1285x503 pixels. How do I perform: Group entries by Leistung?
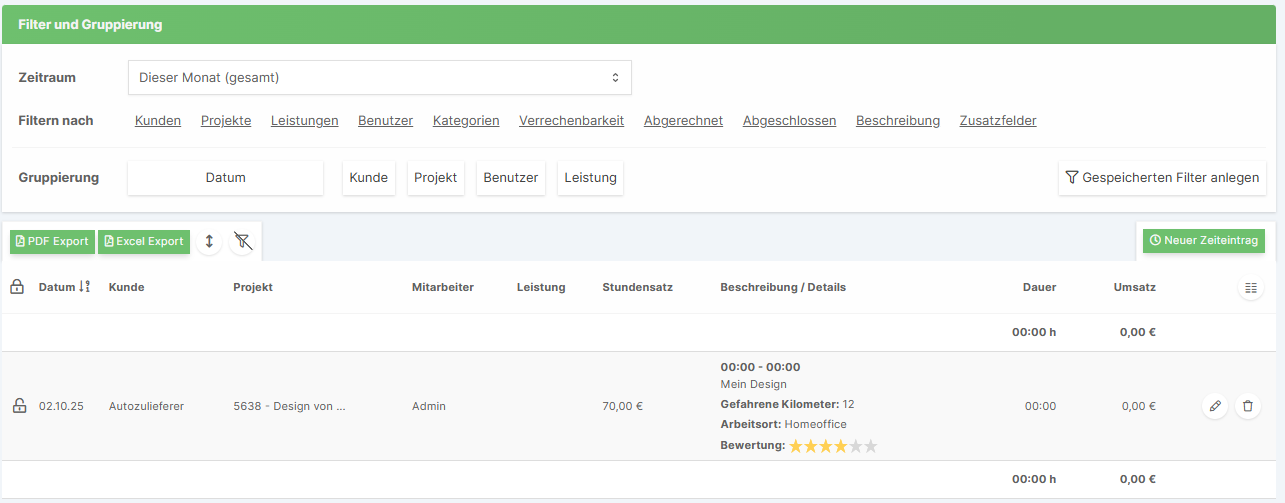tap(590, 178)
